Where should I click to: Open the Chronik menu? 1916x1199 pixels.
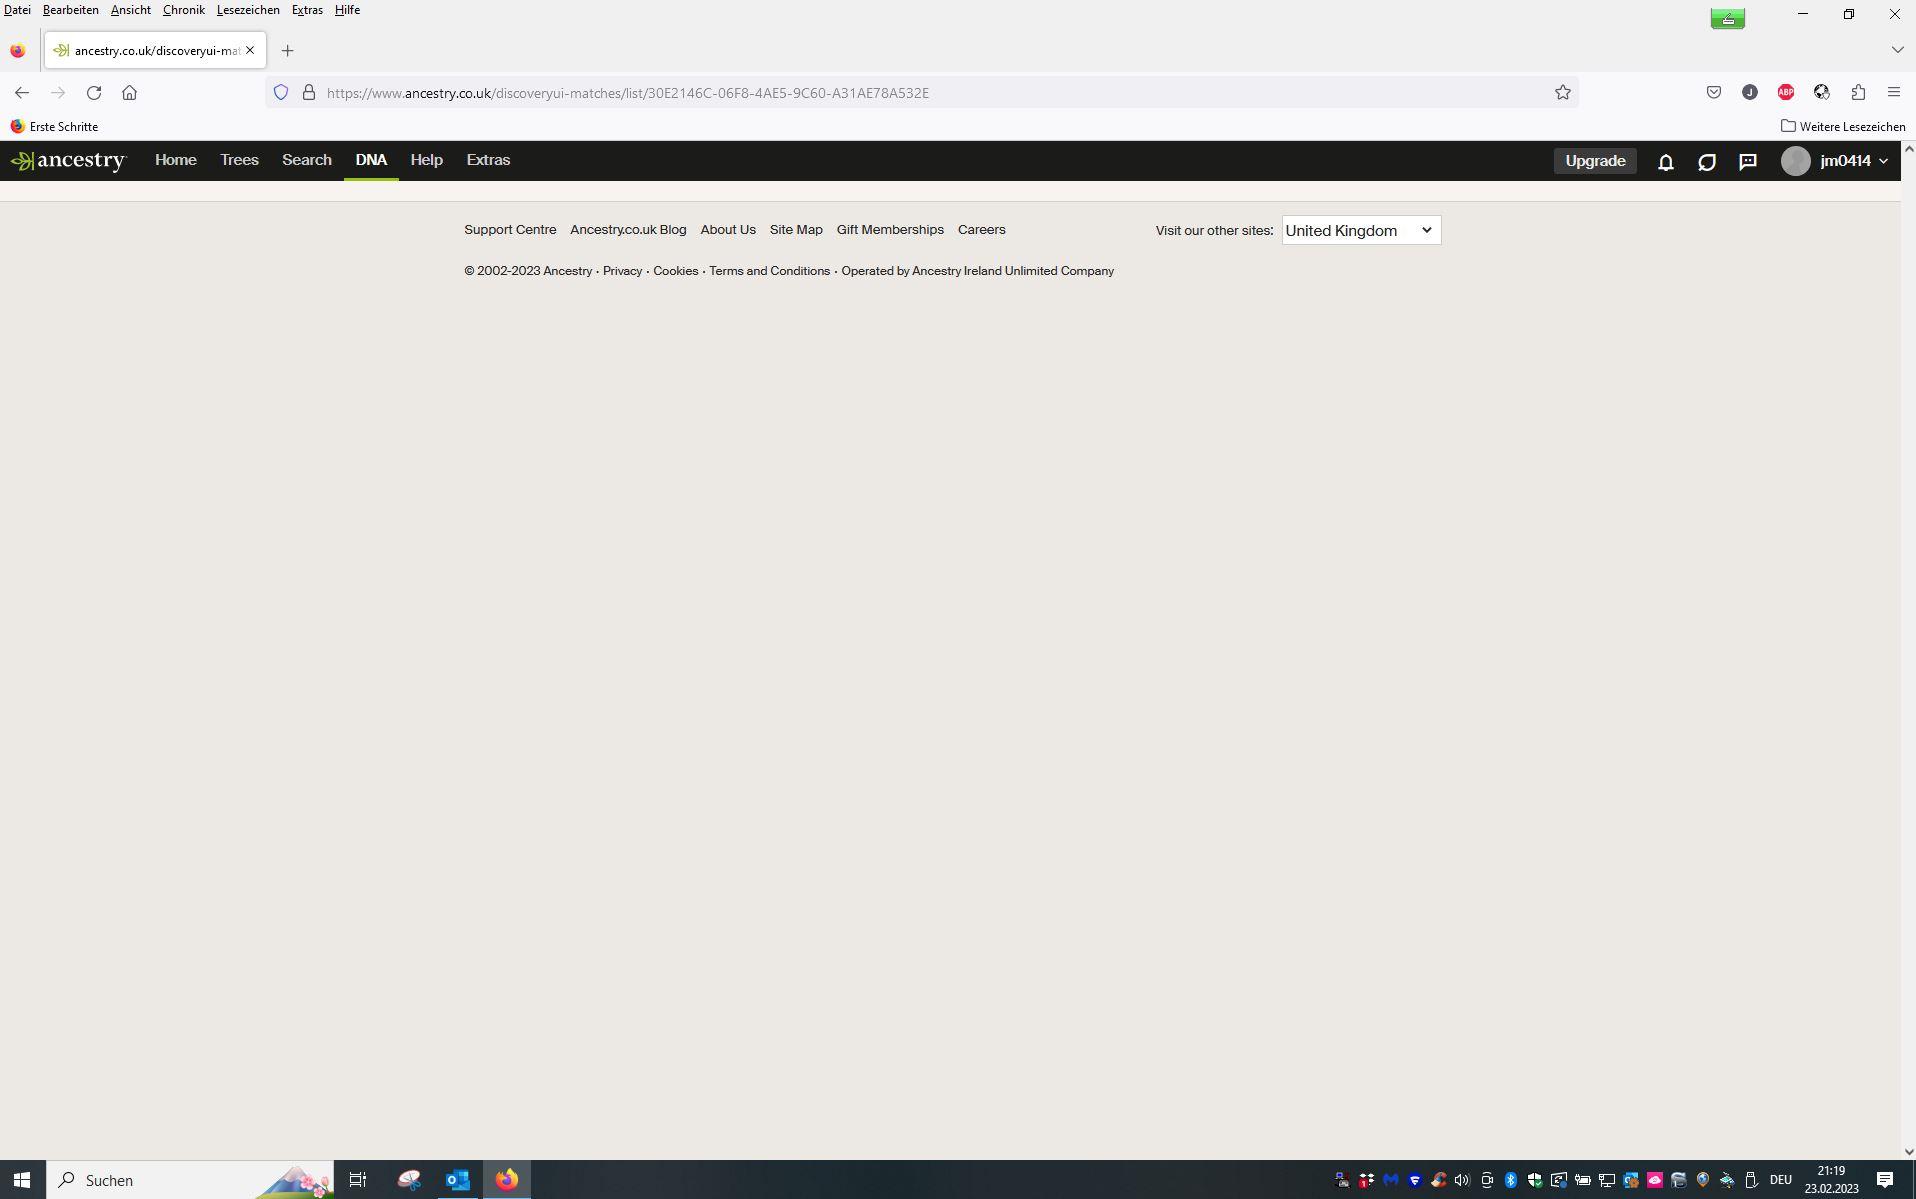(183, 9)
